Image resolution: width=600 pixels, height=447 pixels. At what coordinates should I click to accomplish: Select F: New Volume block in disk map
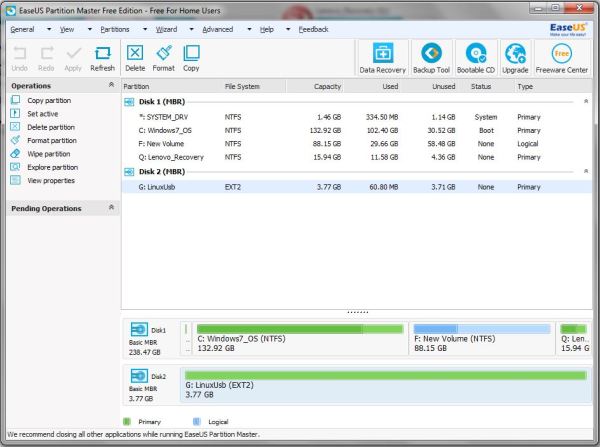481,339
